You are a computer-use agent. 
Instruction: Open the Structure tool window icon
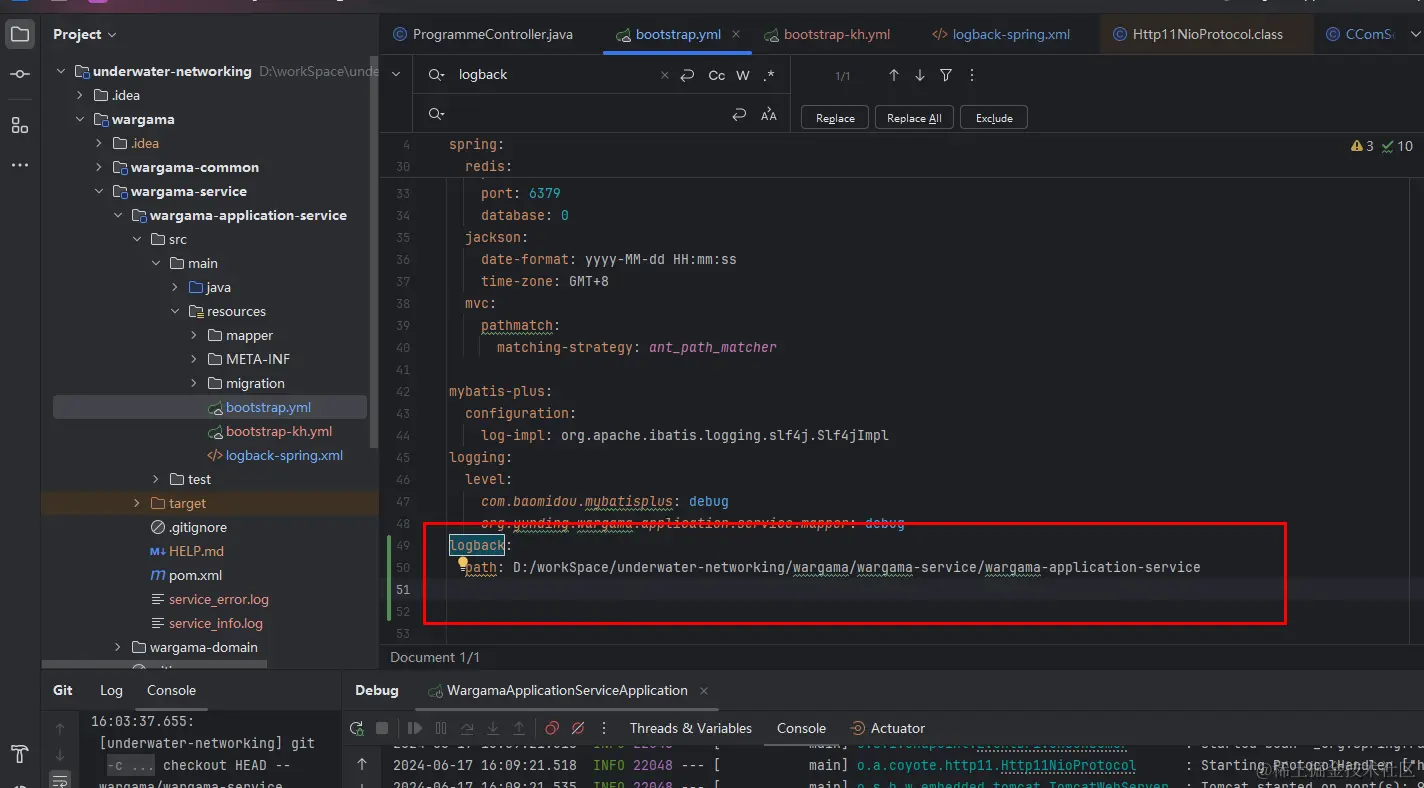coord(20,125)
